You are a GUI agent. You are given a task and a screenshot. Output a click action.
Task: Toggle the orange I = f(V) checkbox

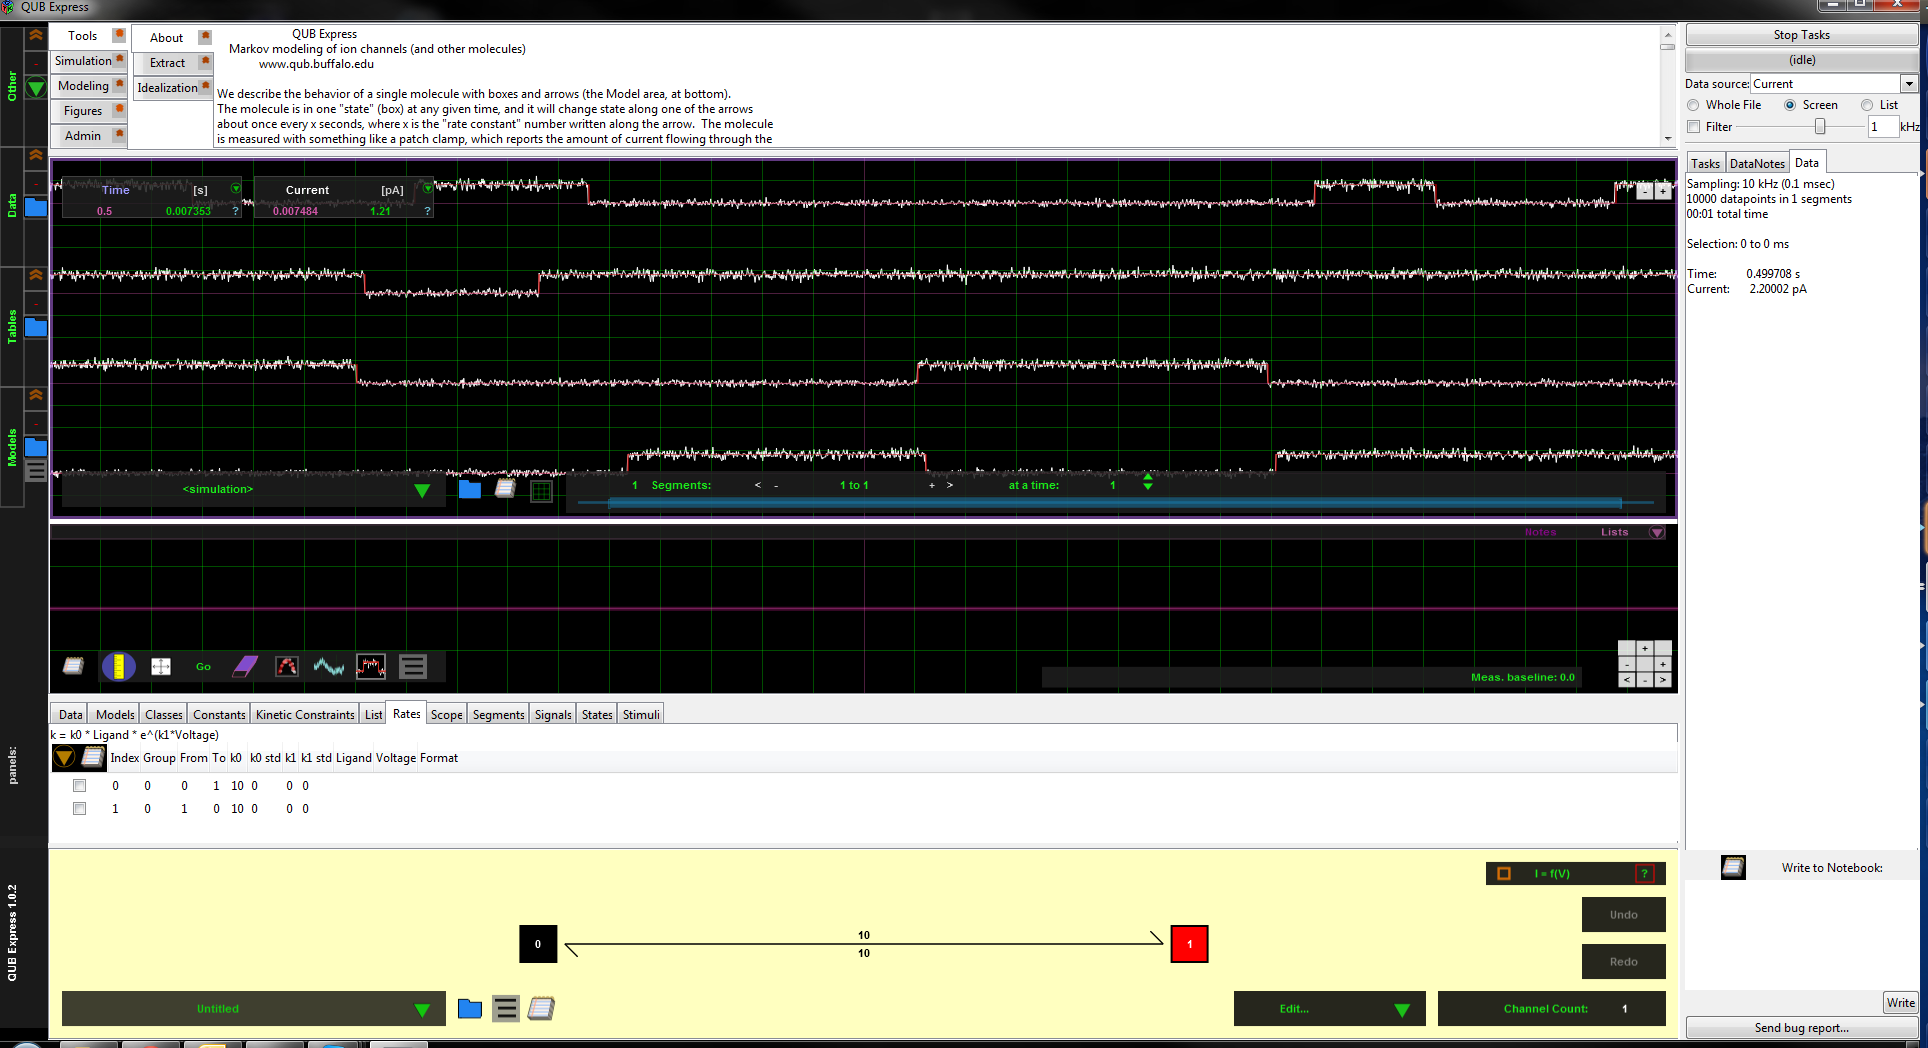tap(1504, 874)
